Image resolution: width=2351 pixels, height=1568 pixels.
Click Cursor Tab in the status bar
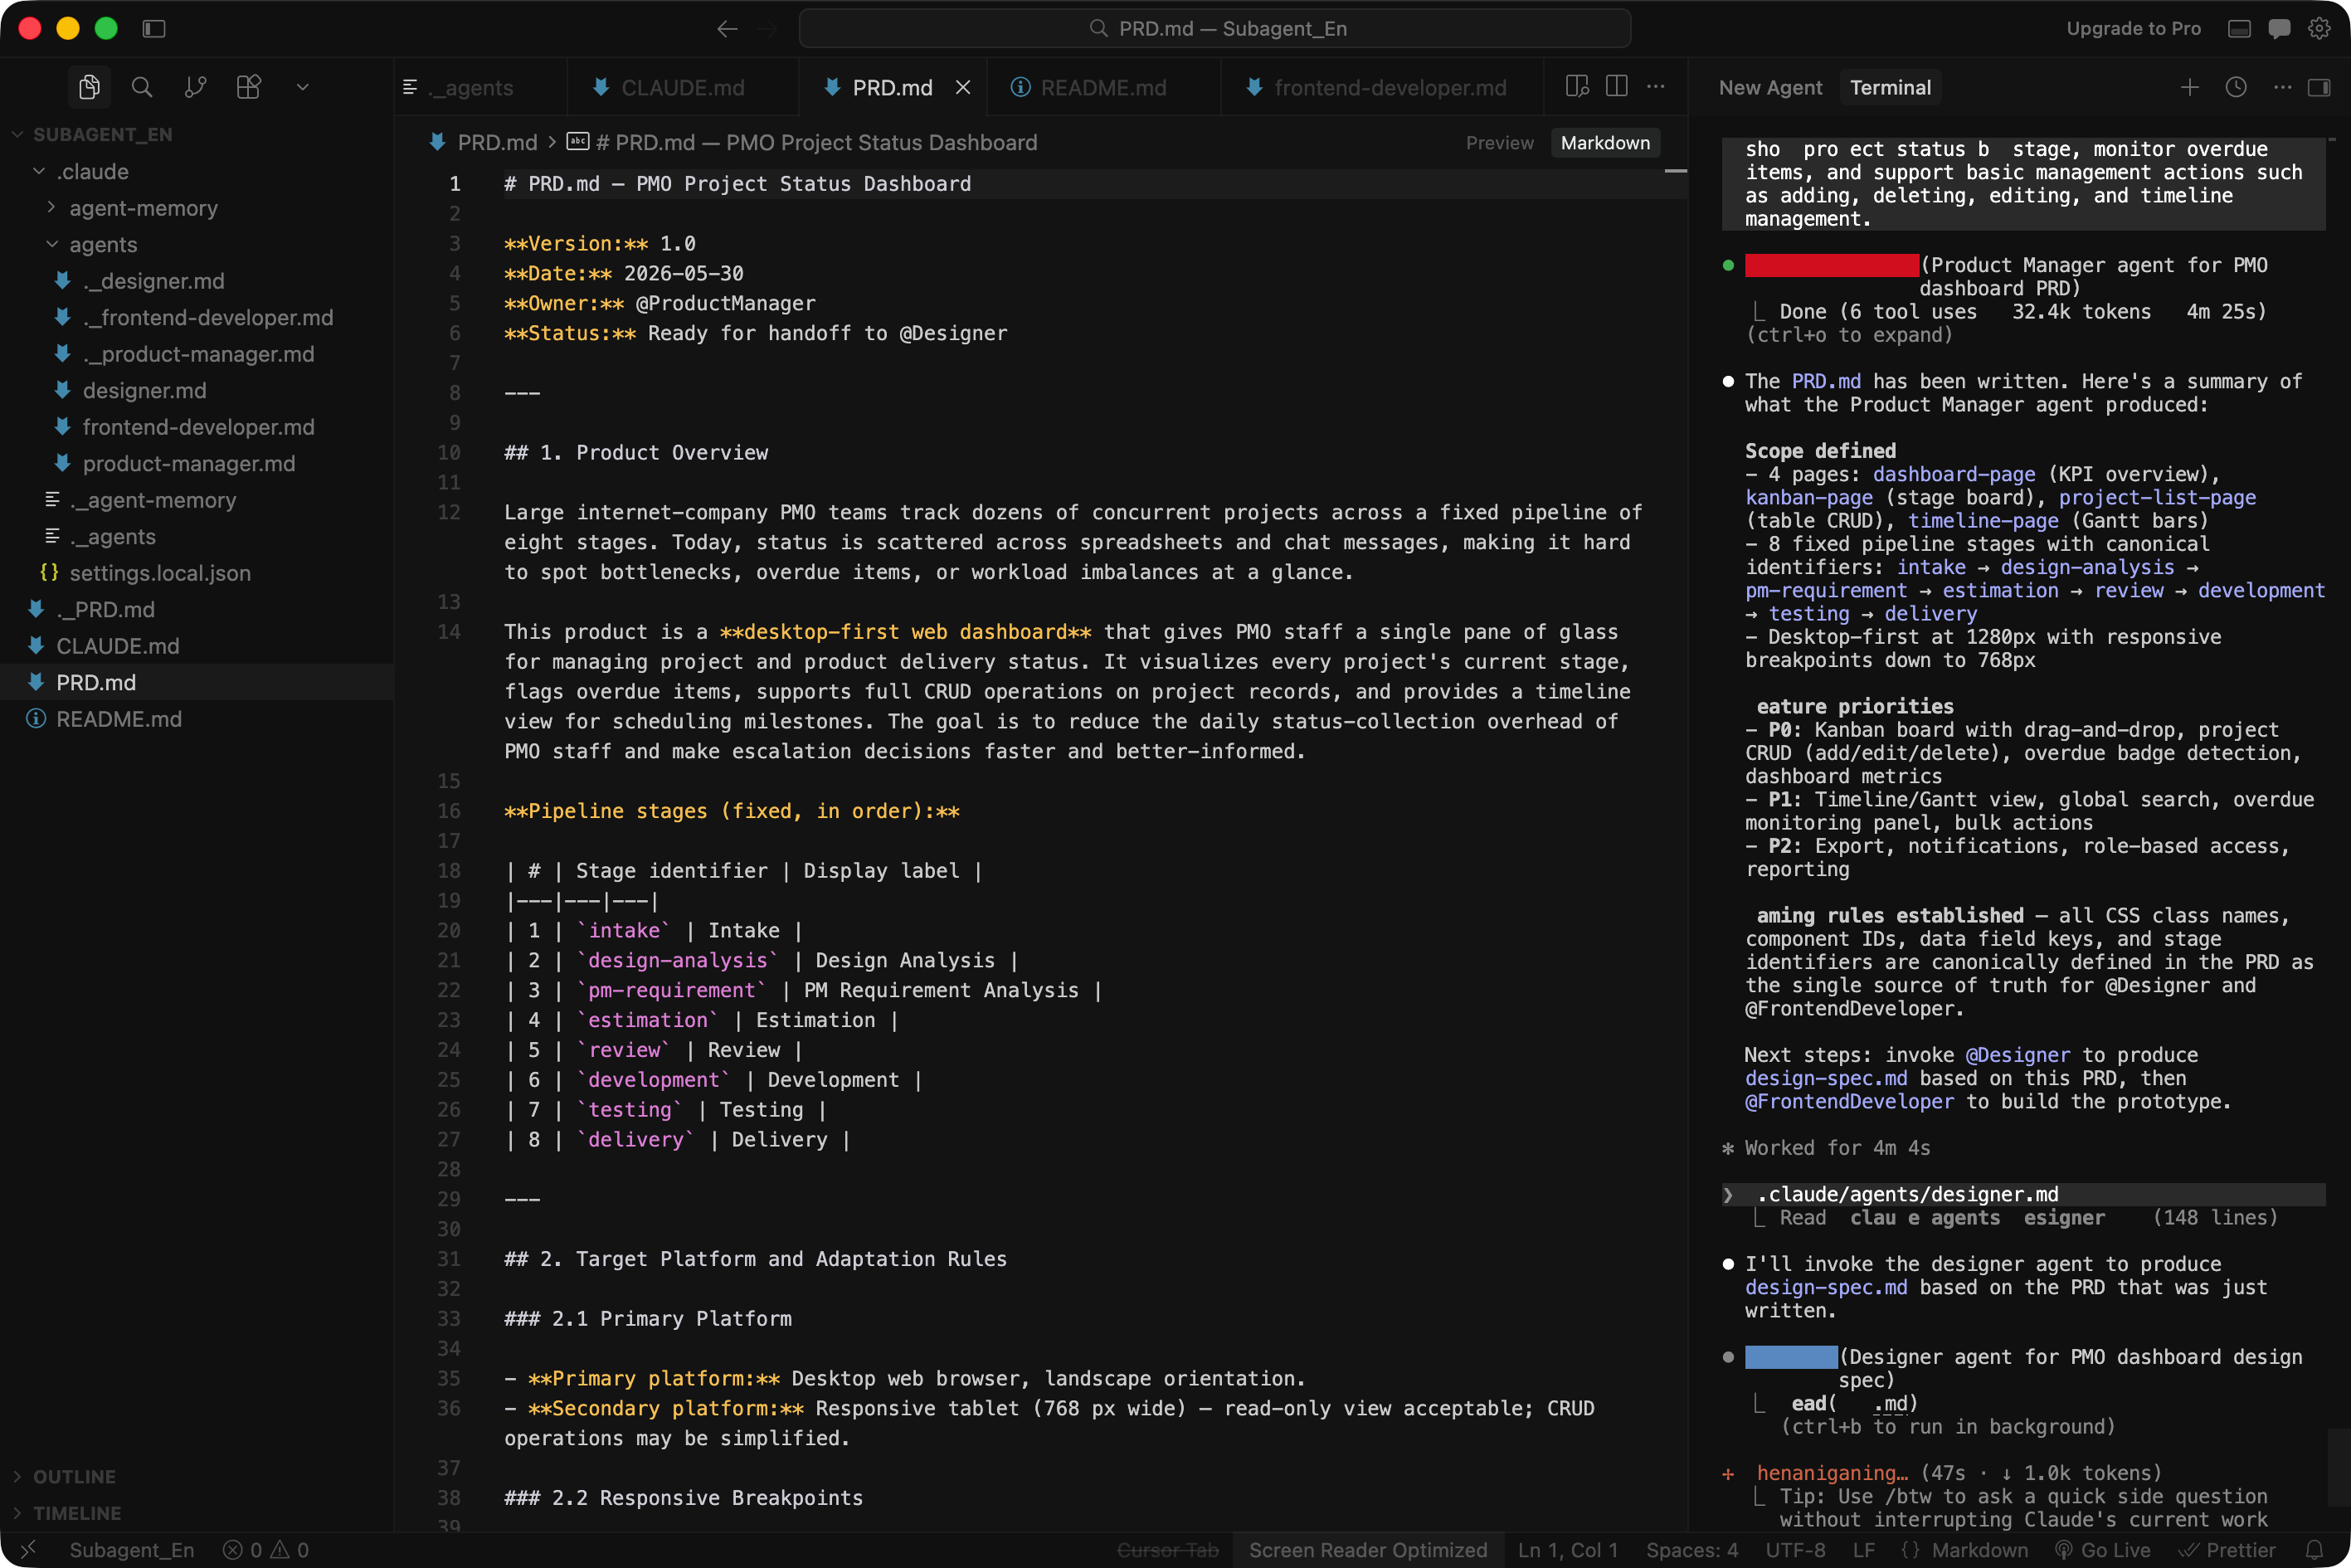tap(1167, 1549)
